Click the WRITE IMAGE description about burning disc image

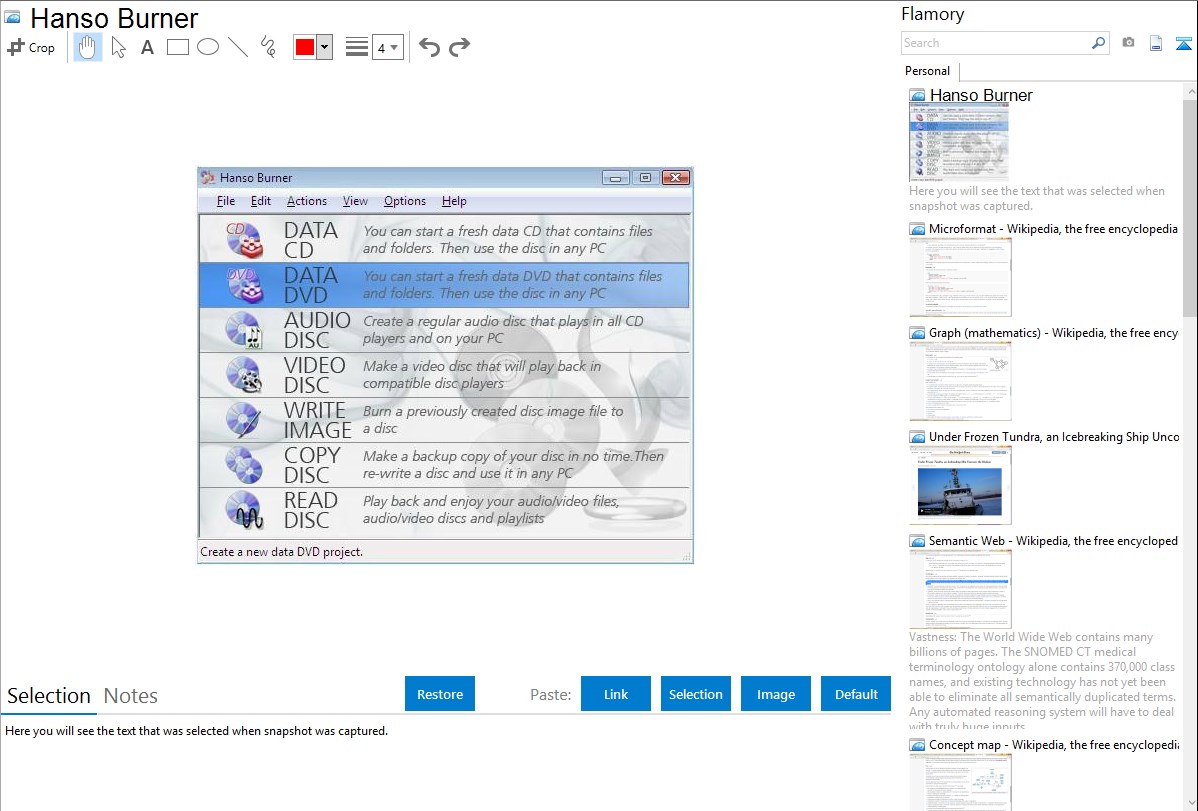coord(493,420)
